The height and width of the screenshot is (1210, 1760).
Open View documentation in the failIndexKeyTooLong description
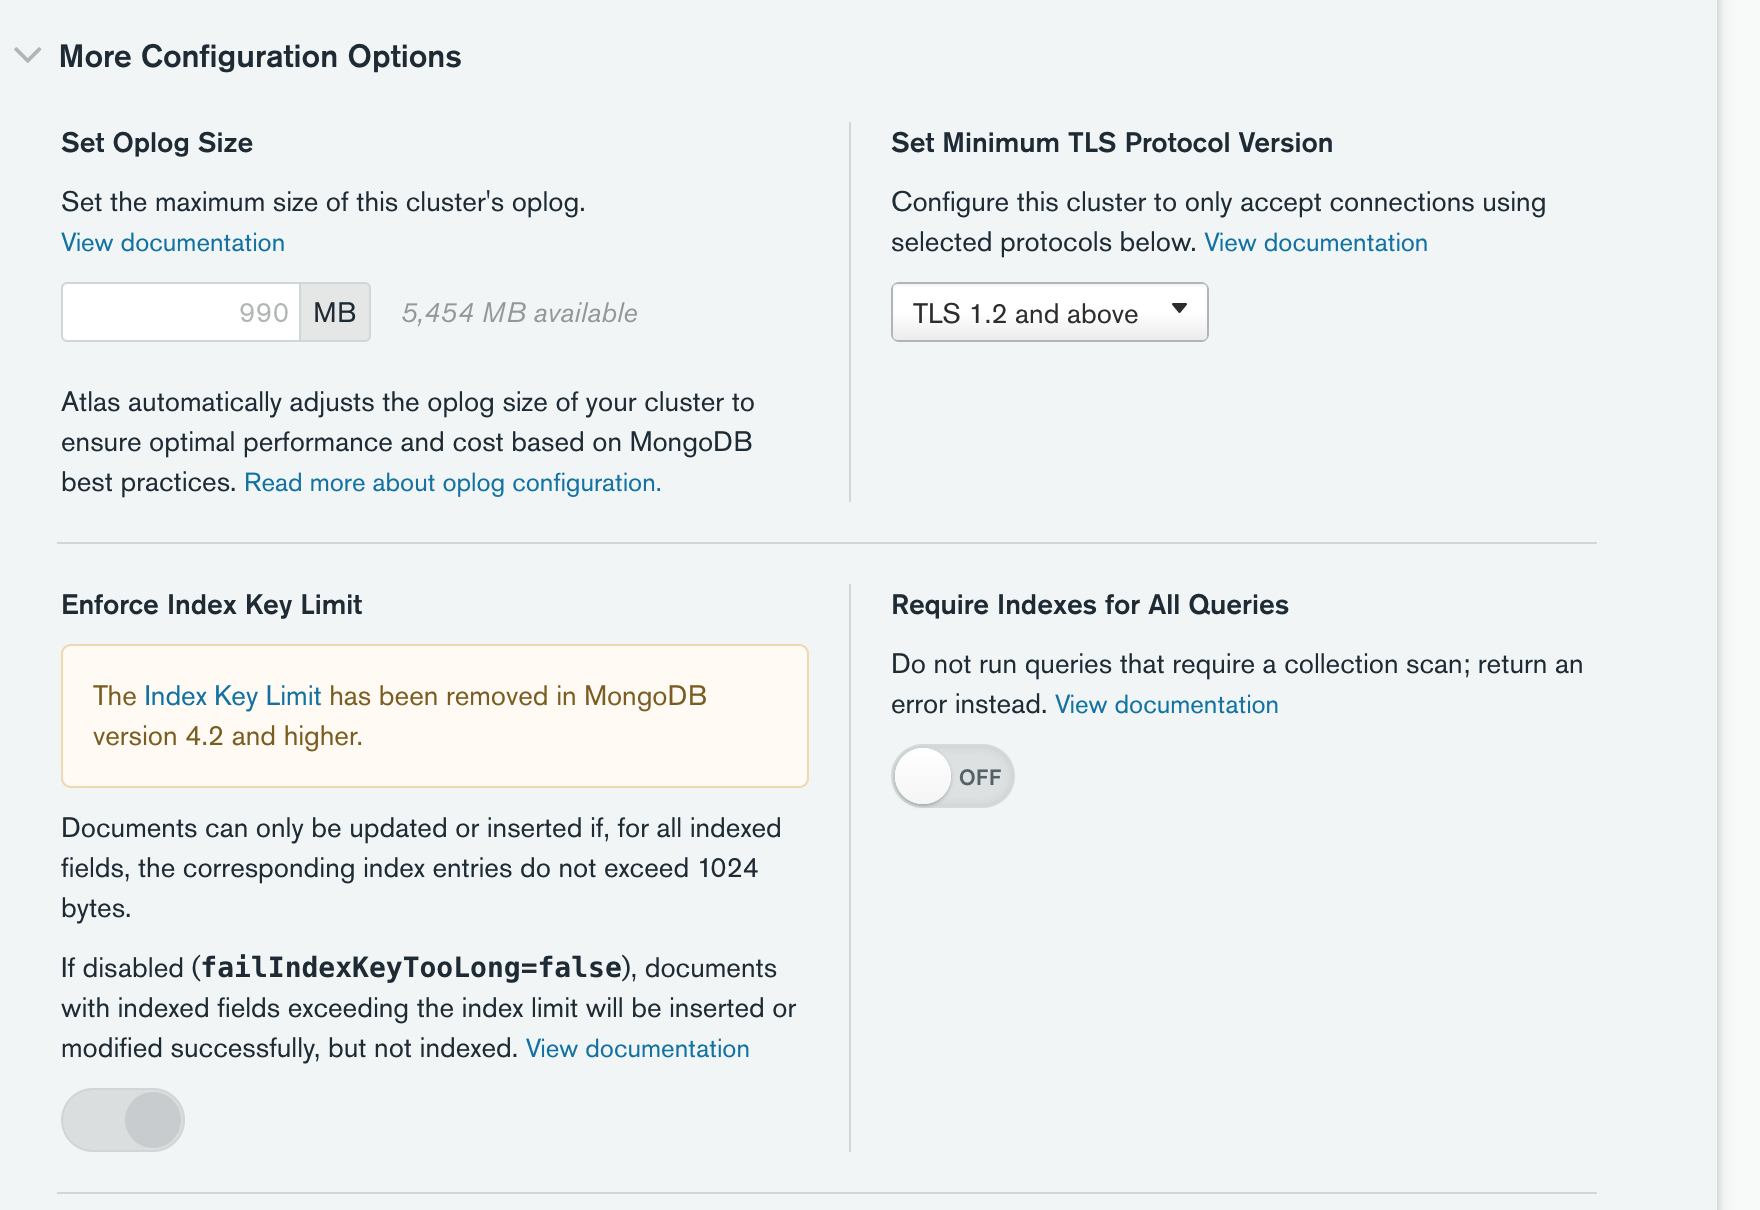pyautogui.click(x=636, y=1048)
